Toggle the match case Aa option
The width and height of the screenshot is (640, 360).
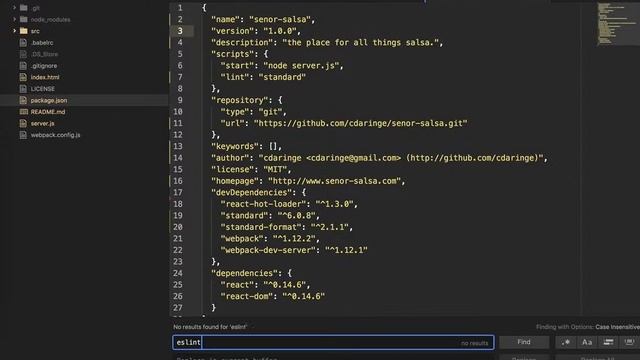(x=587, y=342)
